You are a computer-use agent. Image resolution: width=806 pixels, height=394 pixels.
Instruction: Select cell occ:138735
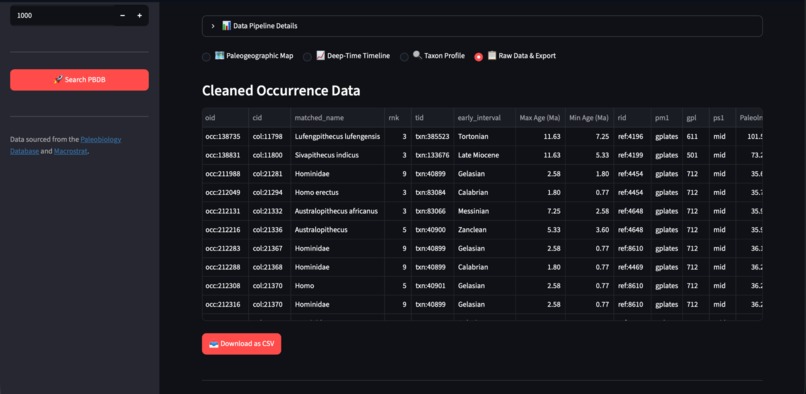tap(225, 136)
